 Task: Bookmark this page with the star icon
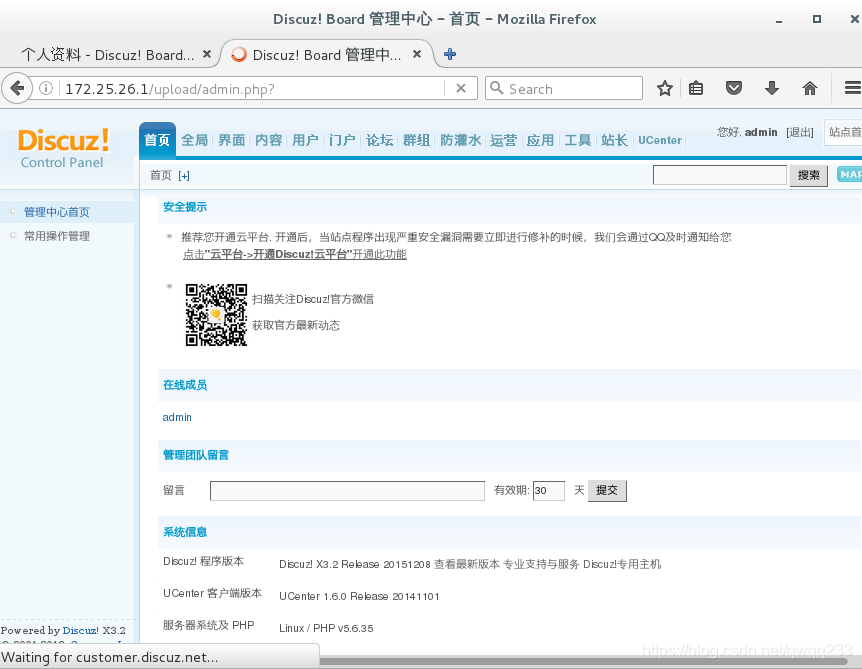665,88
